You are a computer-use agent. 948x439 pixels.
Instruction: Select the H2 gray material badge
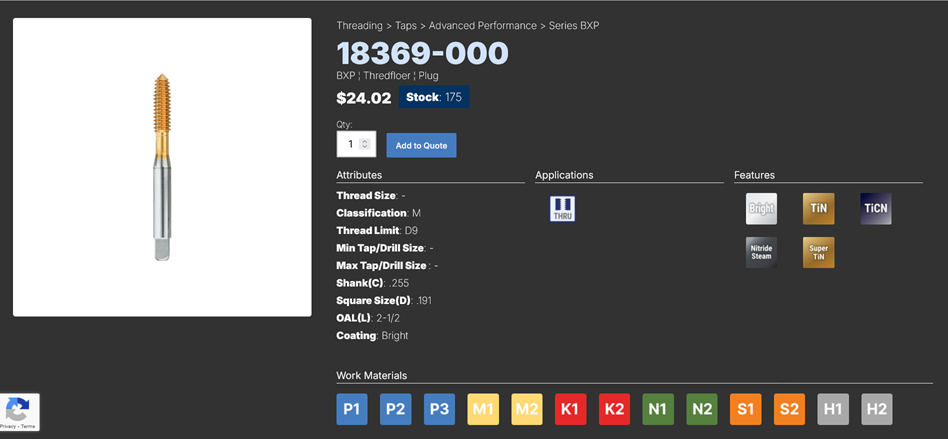tap(876, 408)
